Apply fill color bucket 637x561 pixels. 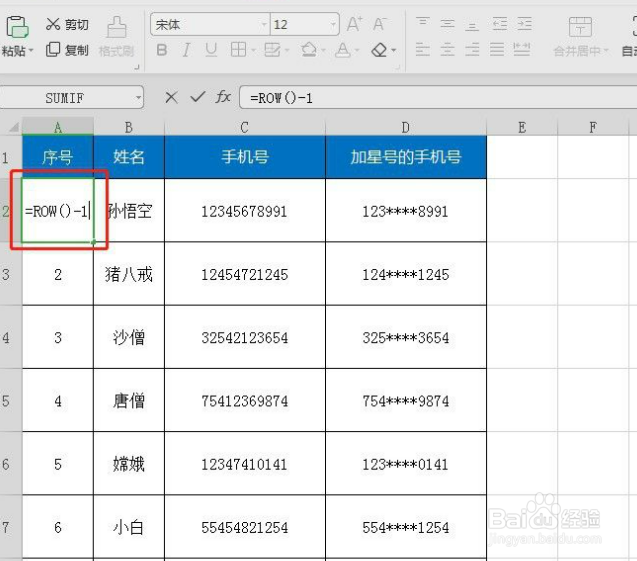(x=309, y=50)
